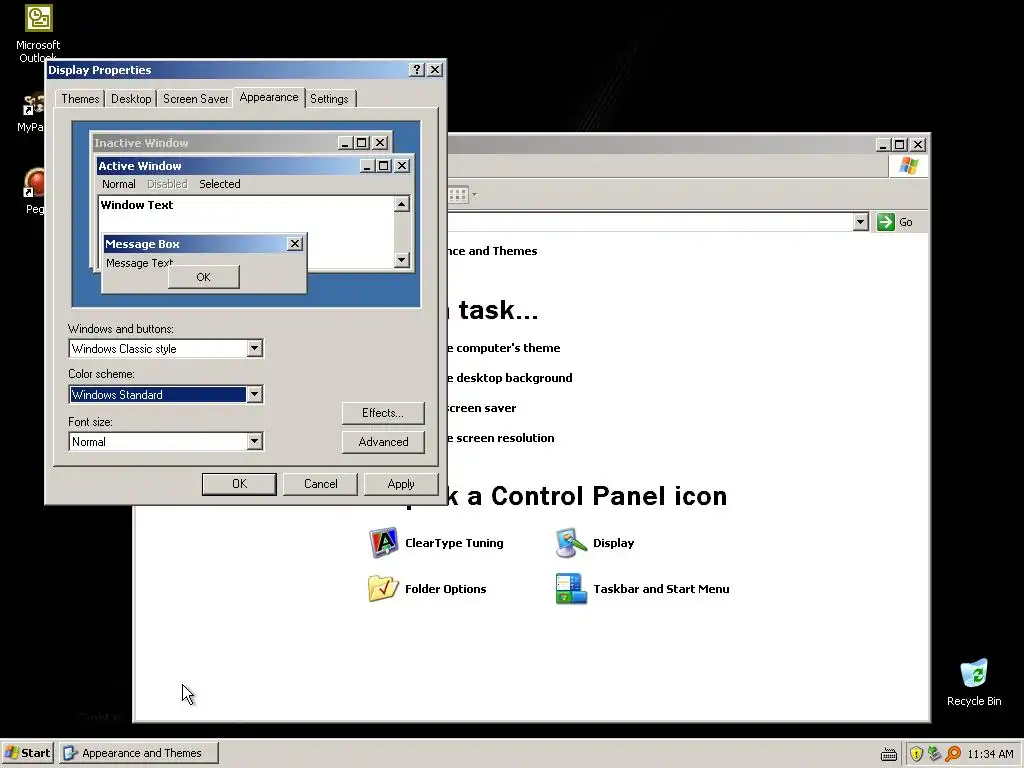The width and height of the screenshot is (1024, 768).
Task: Click the computer's theme task link
Action: coord(504,347)
